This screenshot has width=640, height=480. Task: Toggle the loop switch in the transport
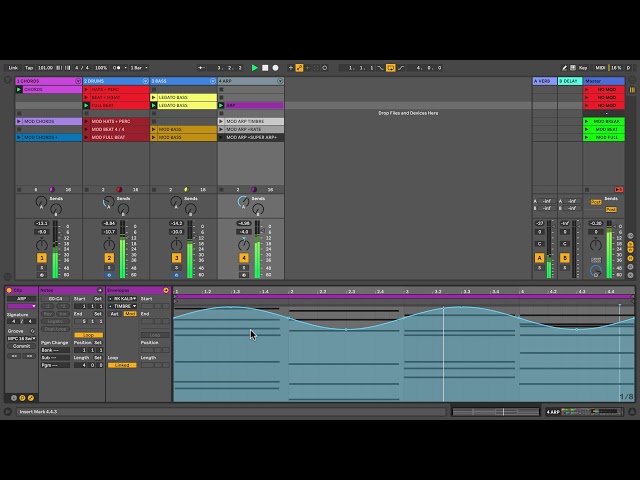(390, 68)
